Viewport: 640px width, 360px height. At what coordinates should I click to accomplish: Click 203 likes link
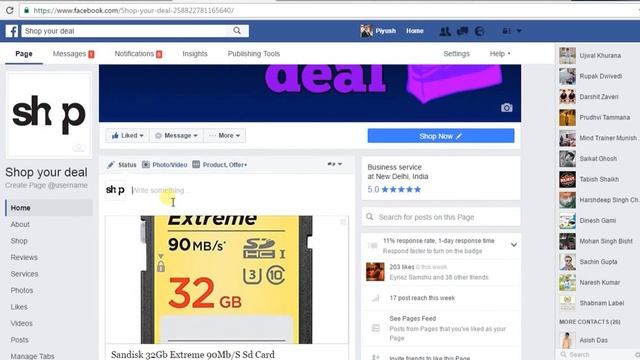tap(402, 267)
